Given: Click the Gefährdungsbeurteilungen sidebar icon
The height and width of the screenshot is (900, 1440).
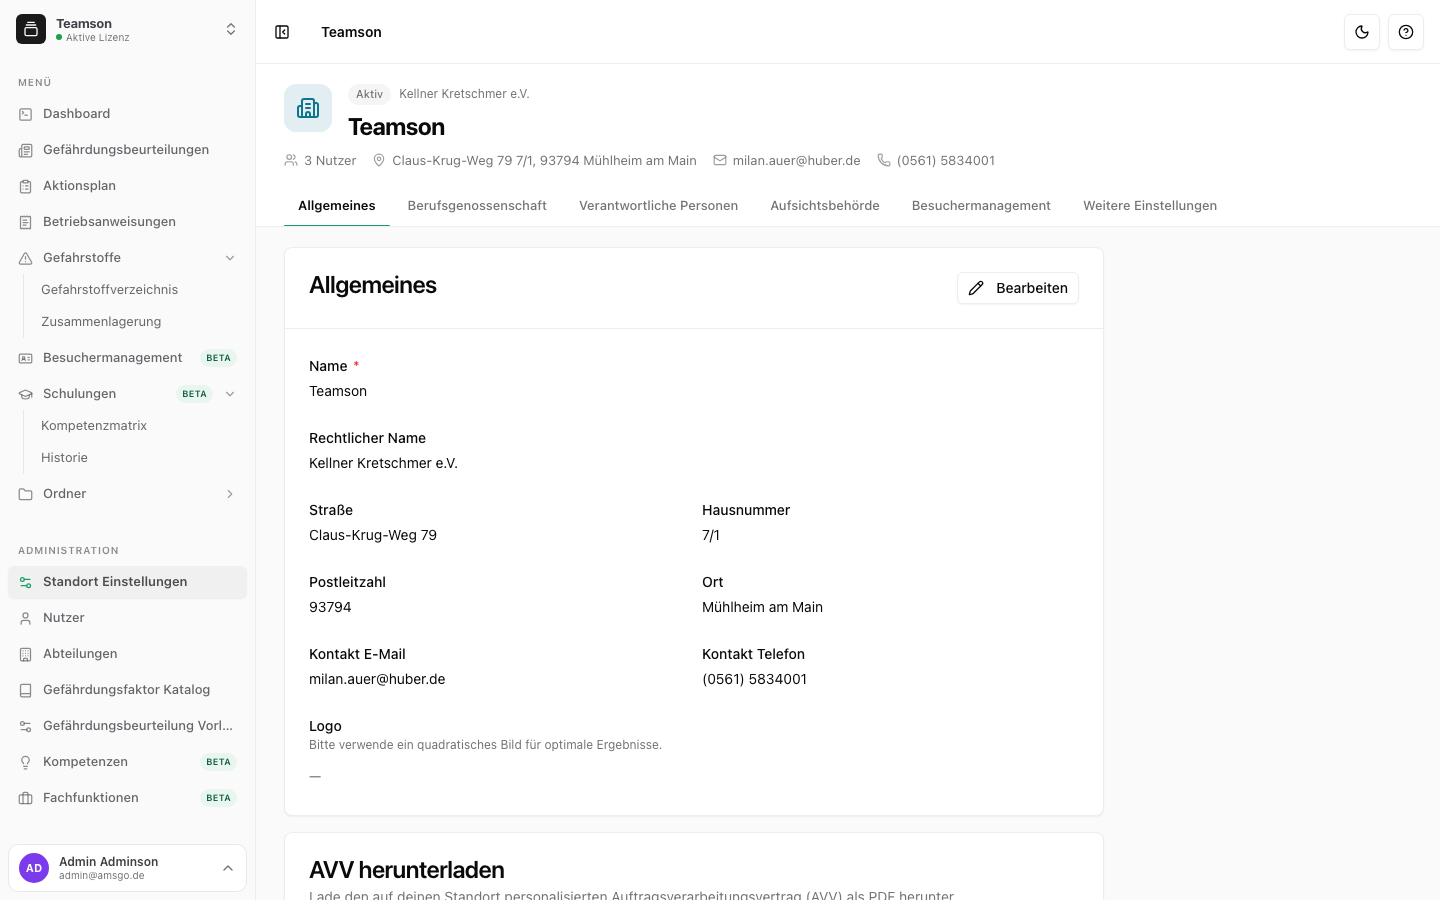Looking at the screenshot, I should click(26, 150).
